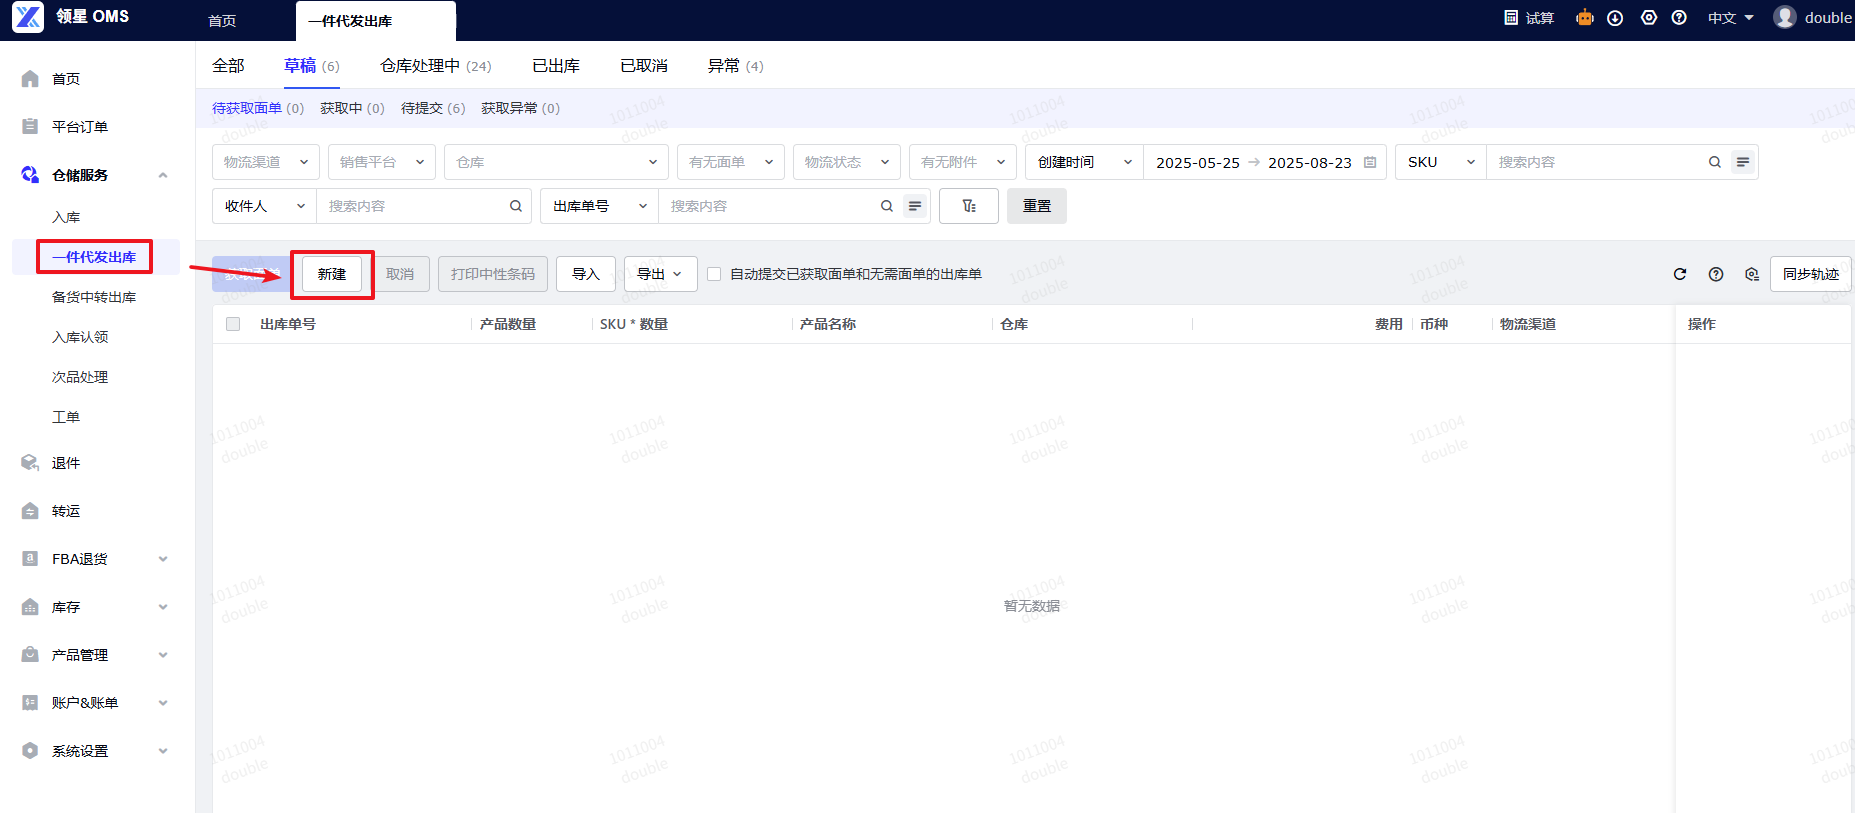Click the custom column settings icon beside 同步轨迹
The image size is (1855, 813).
tap(1752, 274)
